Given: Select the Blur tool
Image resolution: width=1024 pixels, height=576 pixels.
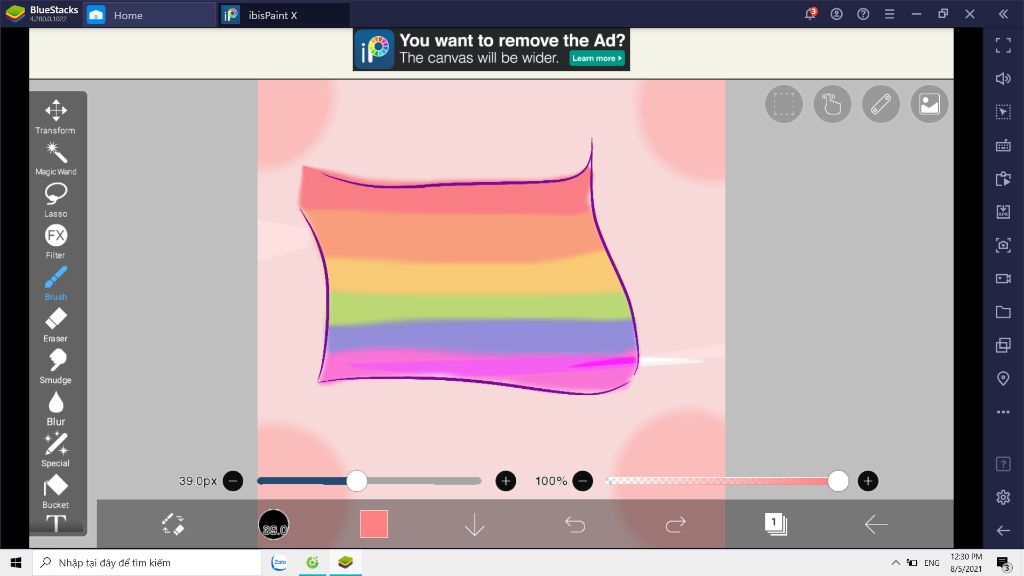Looking at the screenshot, I should tap(56, 408).
